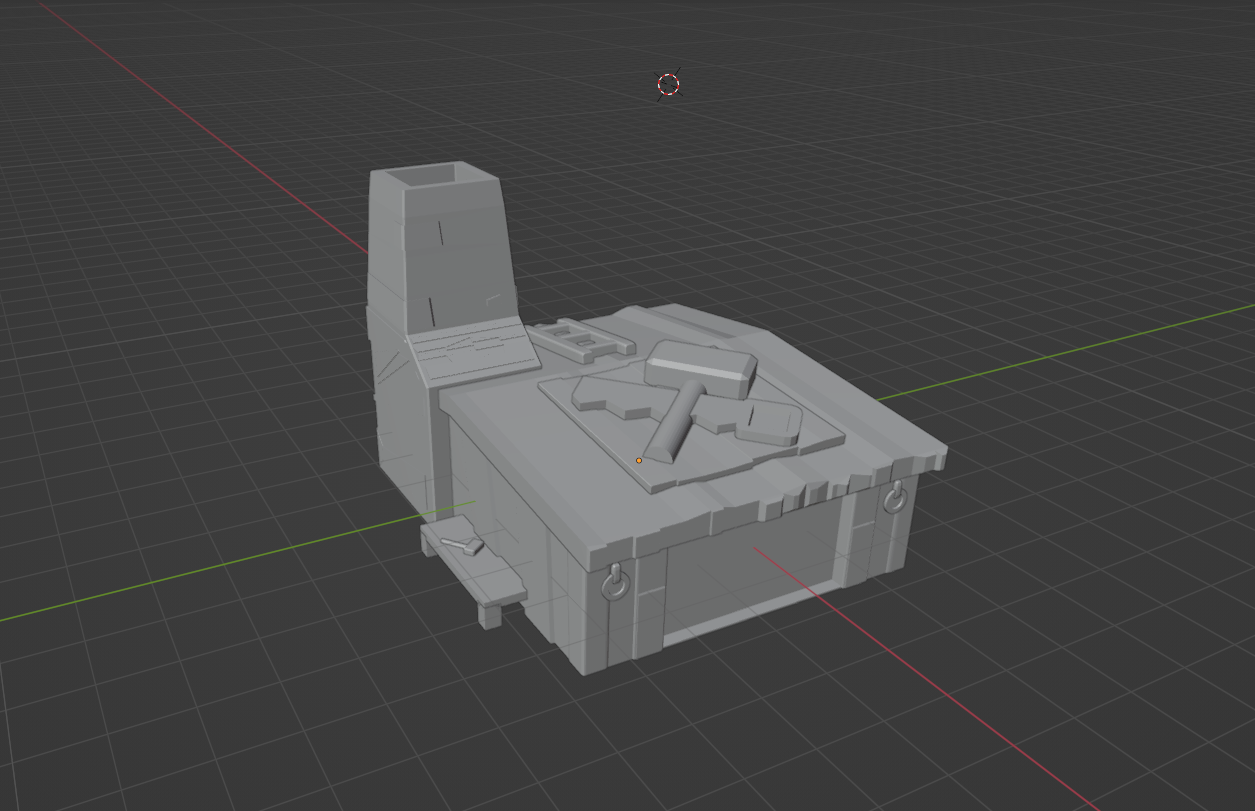Click the orange object origin dot

(639, 461)
